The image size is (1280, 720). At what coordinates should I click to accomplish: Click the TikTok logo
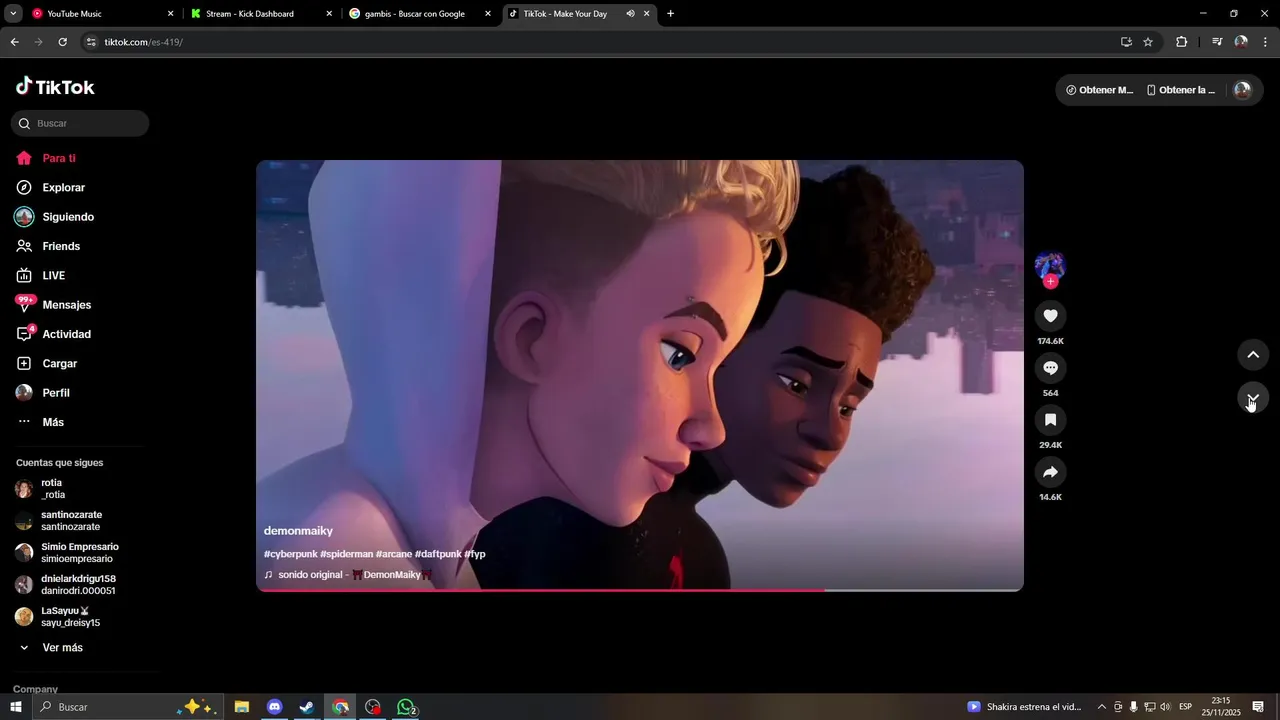click(x=55, y=87)
